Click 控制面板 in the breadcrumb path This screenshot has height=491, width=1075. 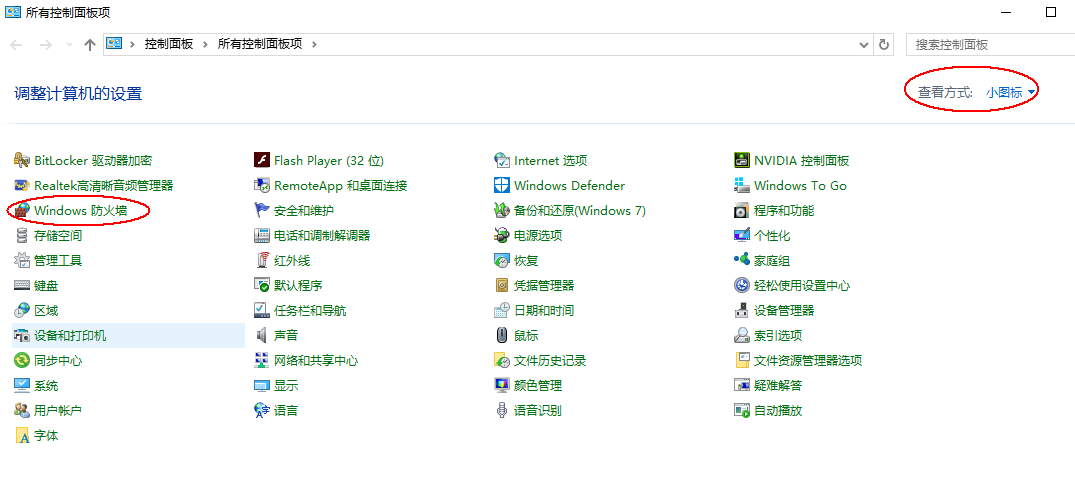168,45
